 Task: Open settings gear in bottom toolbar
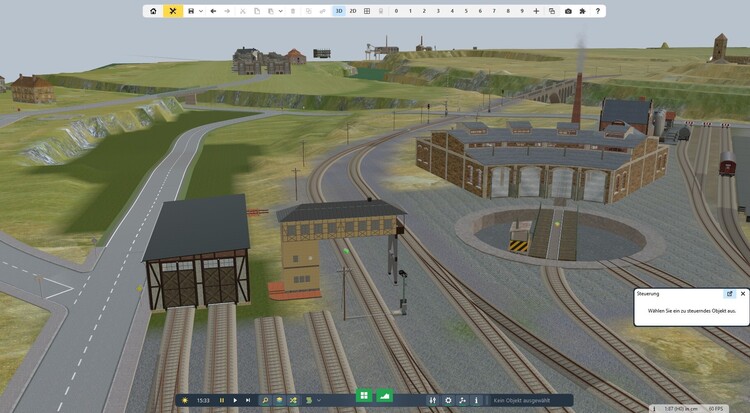coord(448,400)
